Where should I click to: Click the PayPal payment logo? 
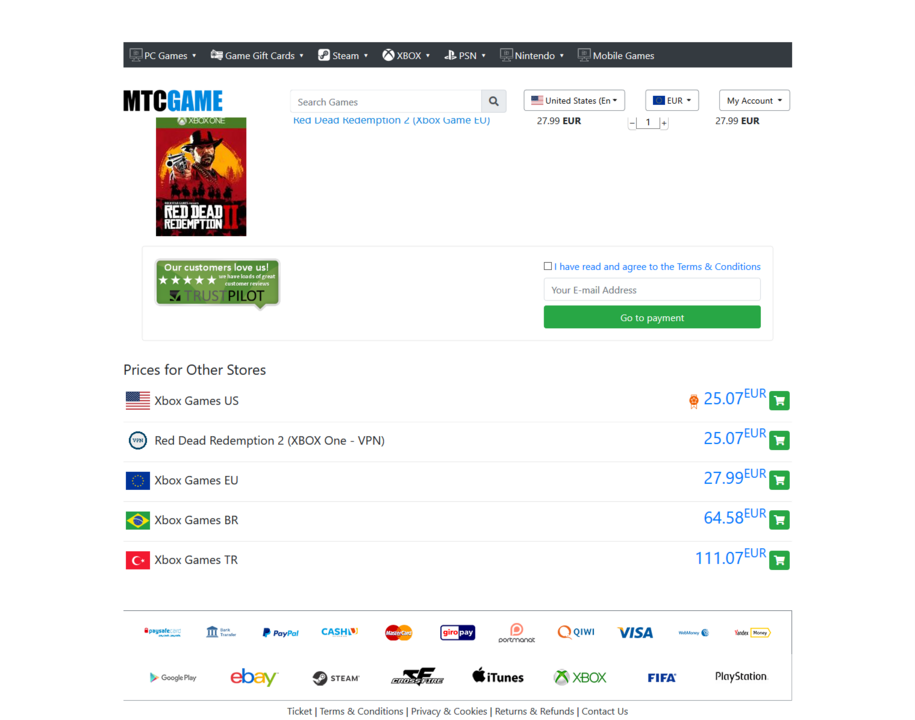281,632
